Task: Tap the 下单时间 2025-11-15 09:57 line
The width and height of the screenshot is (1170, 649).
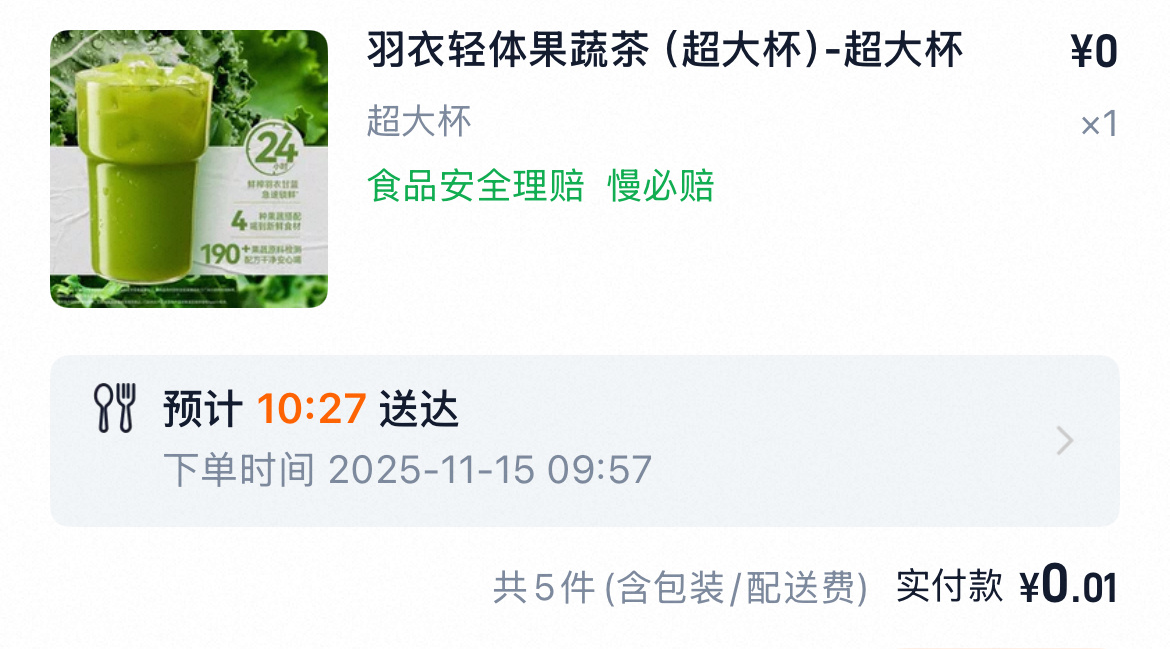Action: click(x=407, y=470)
